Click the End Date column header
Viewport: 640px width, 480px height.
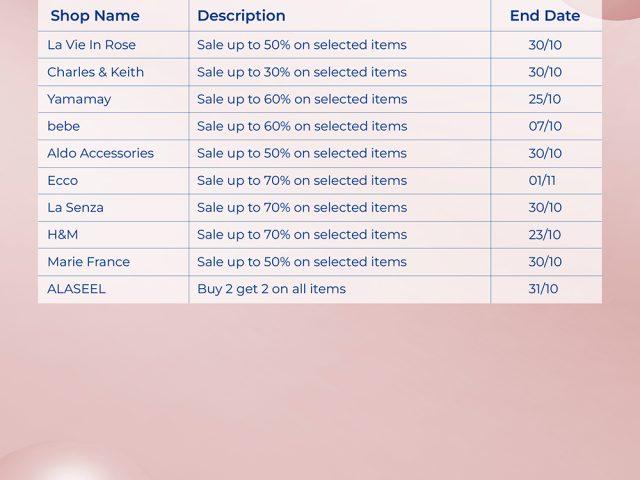(545, 16)
